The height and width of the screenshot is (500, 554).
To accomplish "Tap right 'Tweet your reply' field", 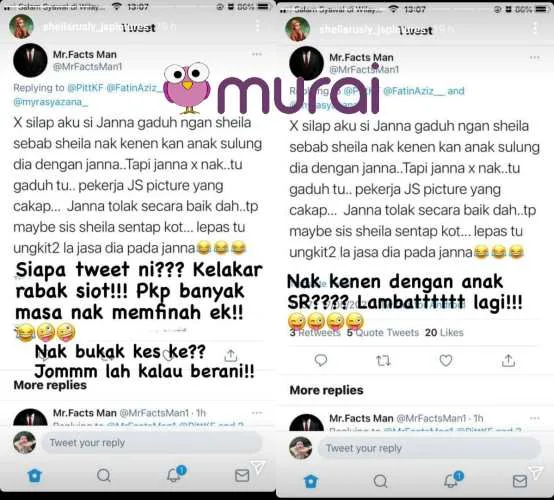I will 429,448.
